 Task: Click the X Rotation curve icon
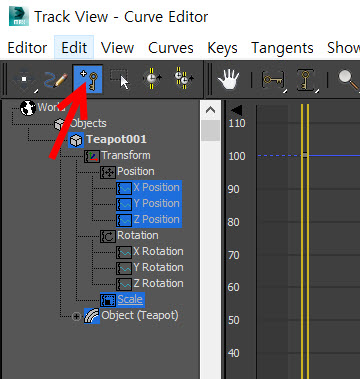[x=124, y=252]
